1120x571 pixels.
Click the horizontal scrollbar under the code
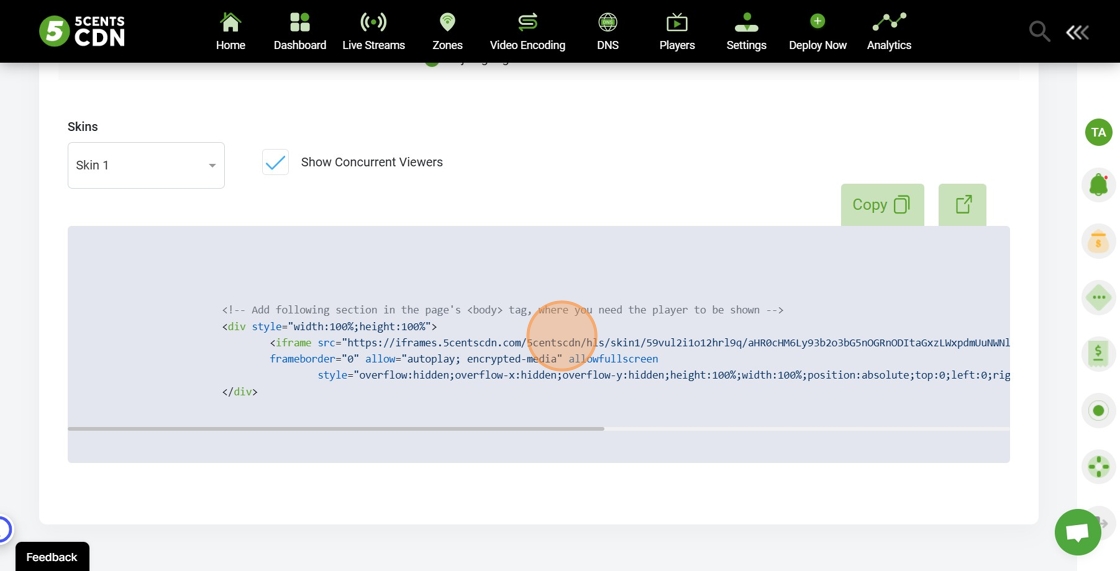click(x=336, y=429)
